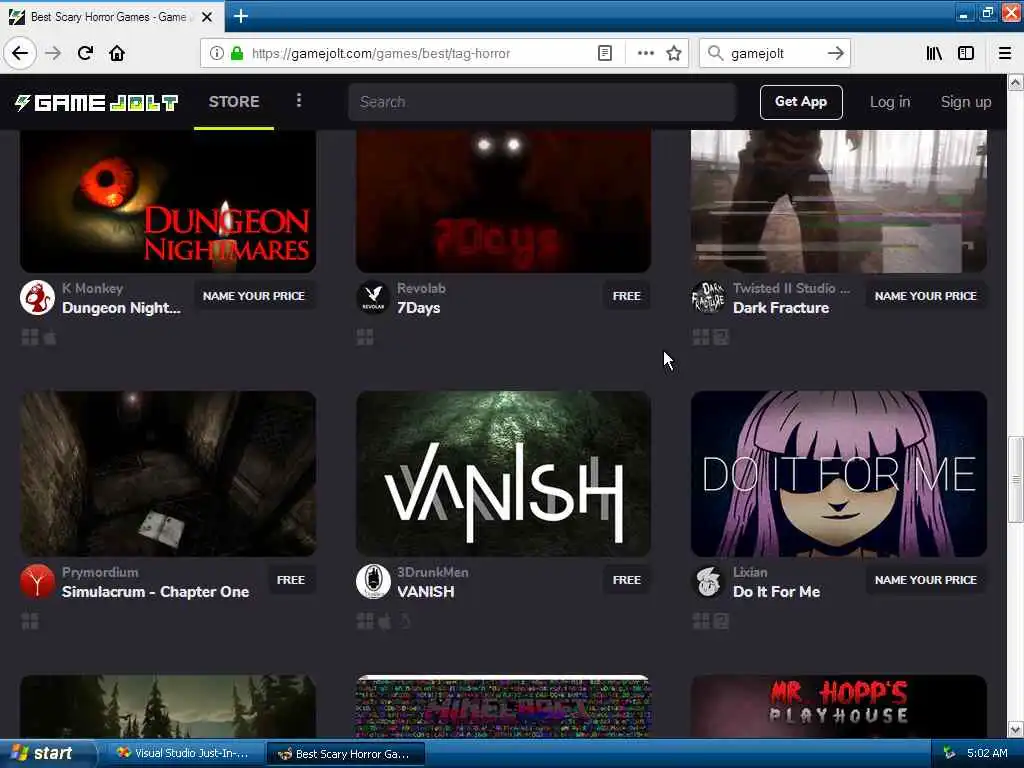Click Twisted II Studio developer avatar
The image size is (1024, 768).
pos(709,298)
